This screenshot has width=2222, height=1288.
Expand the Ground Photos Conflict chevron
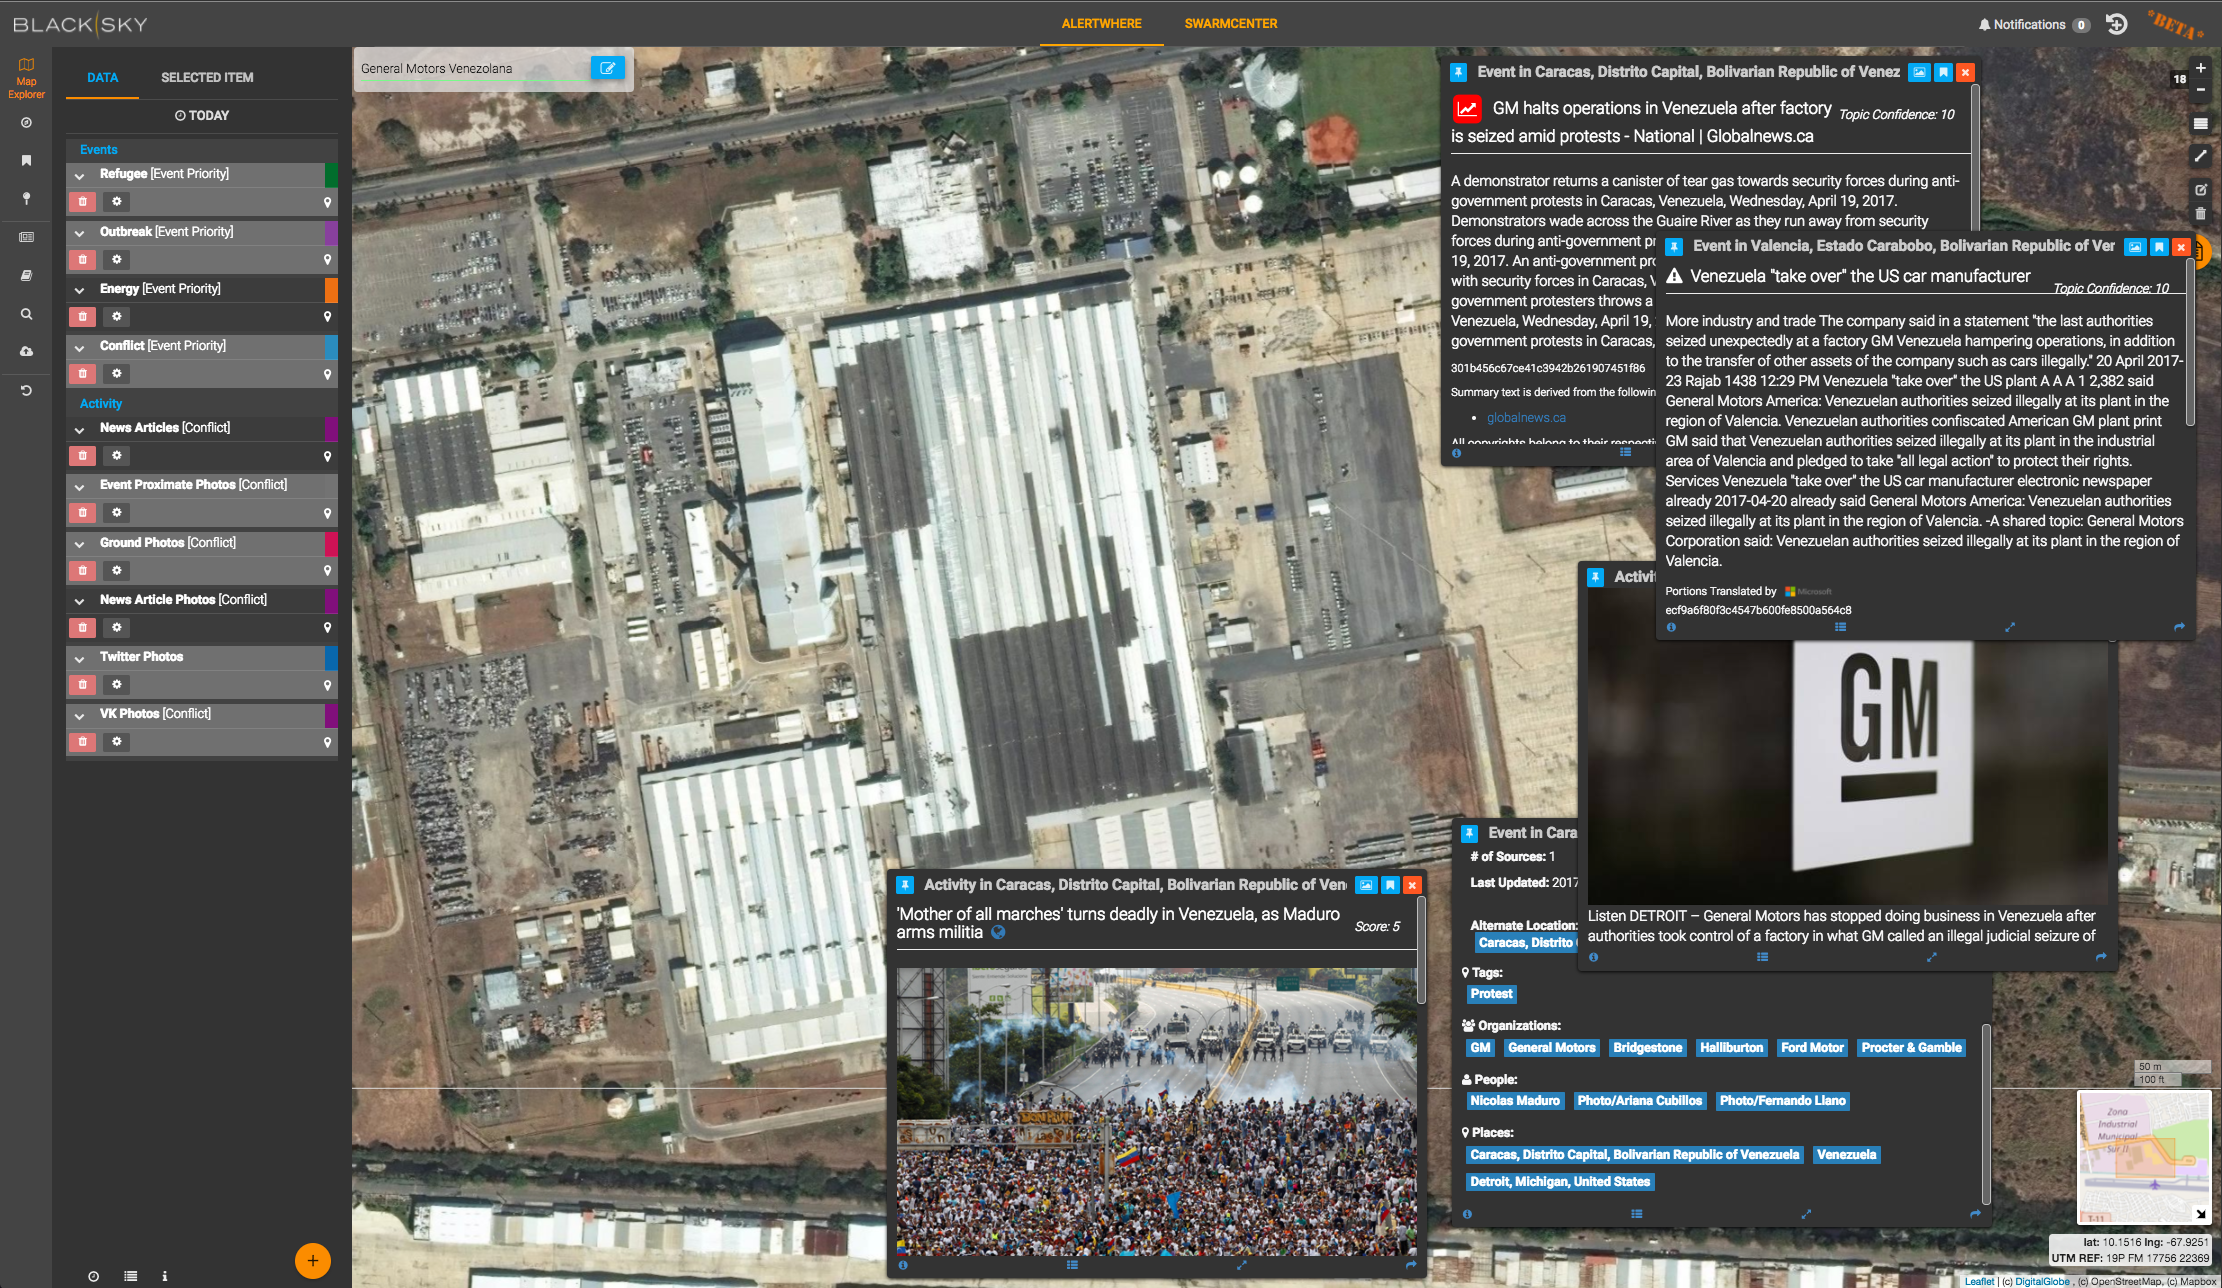tap(79, 544)
